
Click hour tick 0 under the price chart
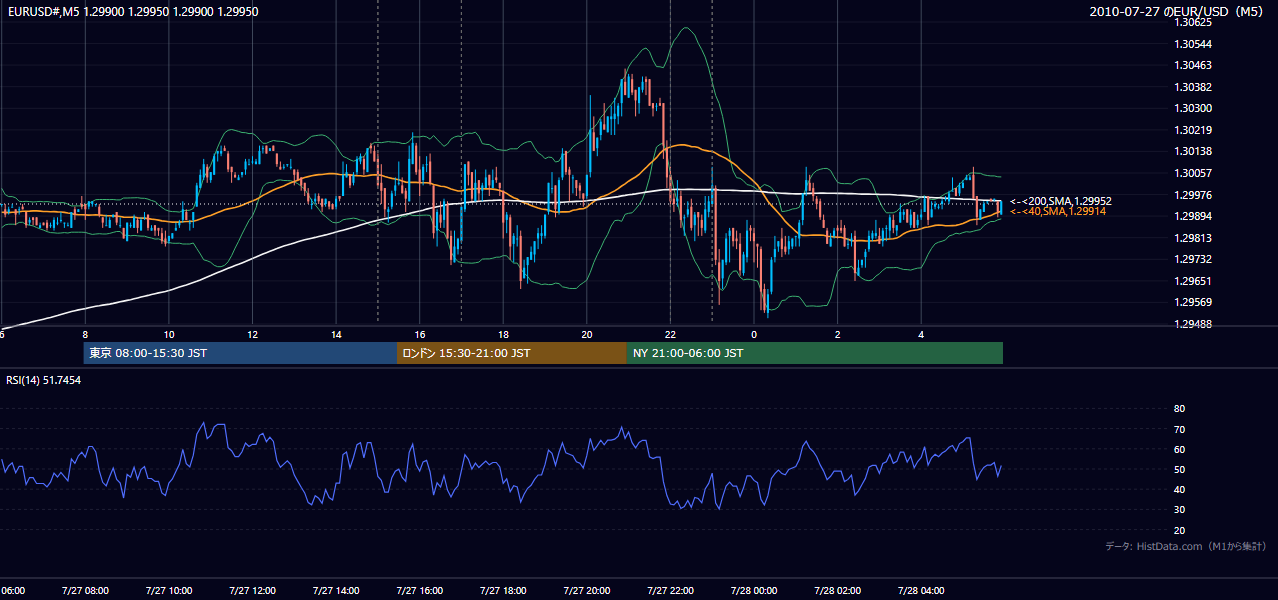point(754,334)
